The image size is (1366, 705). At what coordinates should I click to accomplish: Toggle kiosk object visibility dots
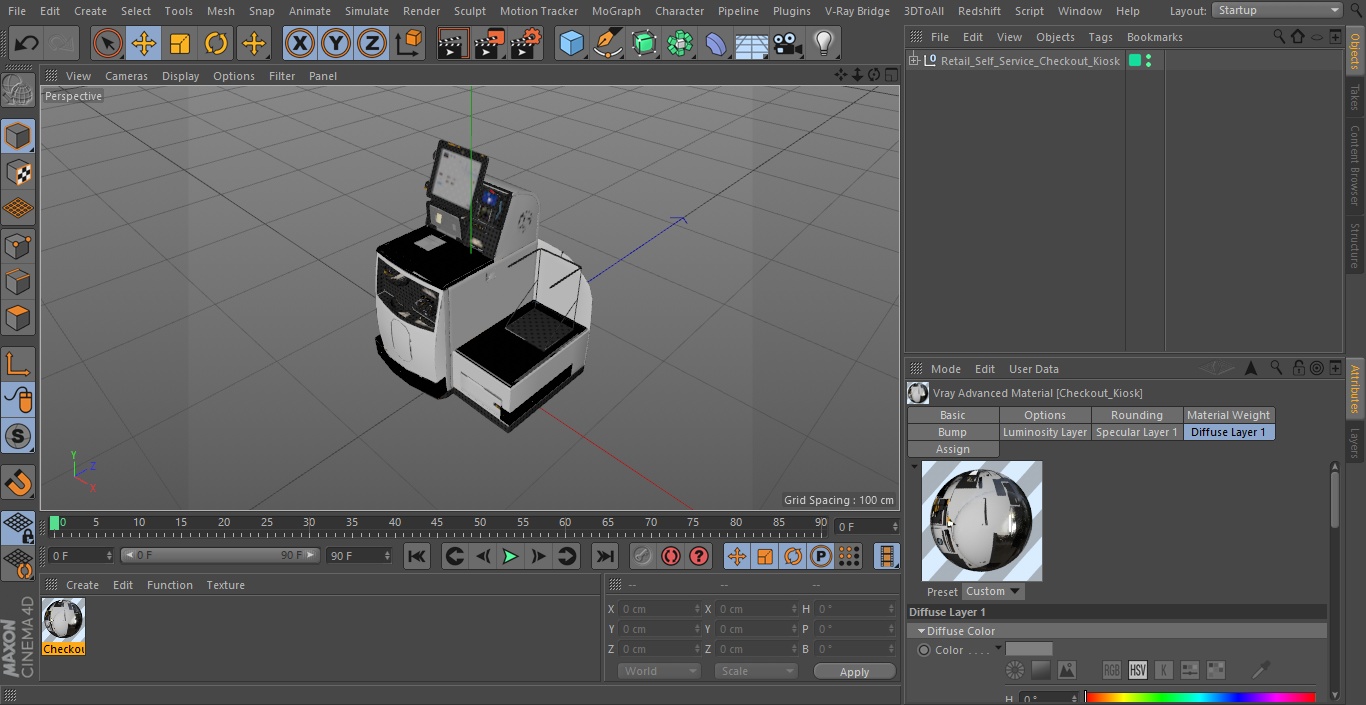[x=1148, y=61]
